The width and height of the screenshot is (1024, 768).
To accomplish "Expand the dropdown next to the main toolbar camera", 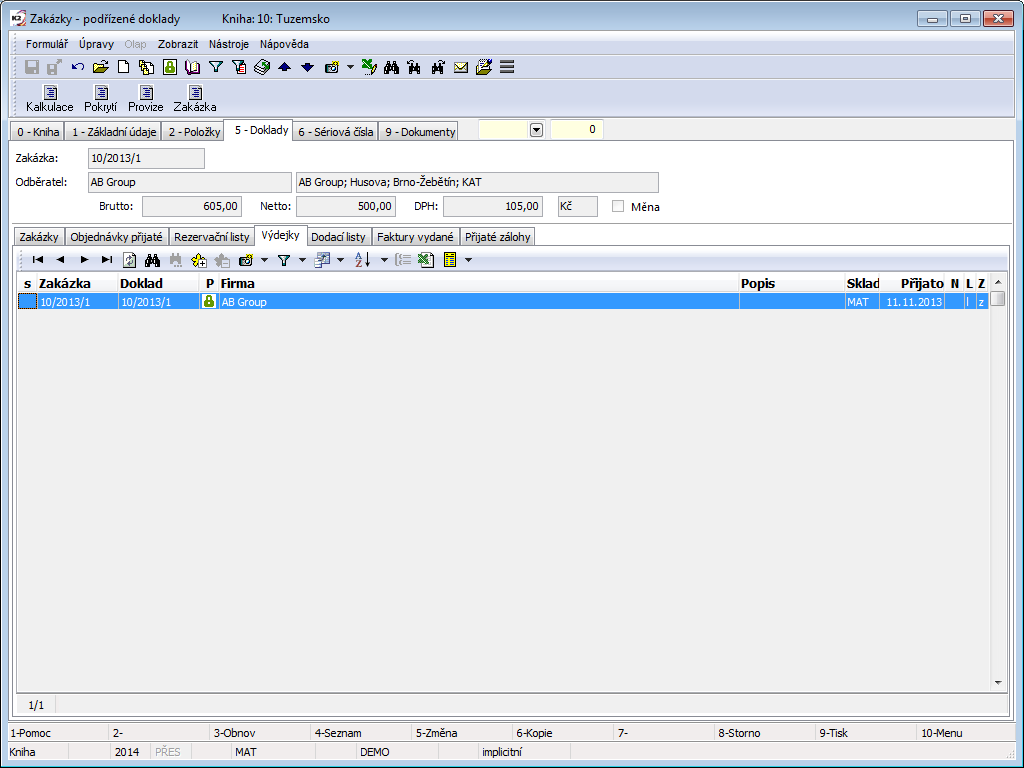I will pos(350,67).
